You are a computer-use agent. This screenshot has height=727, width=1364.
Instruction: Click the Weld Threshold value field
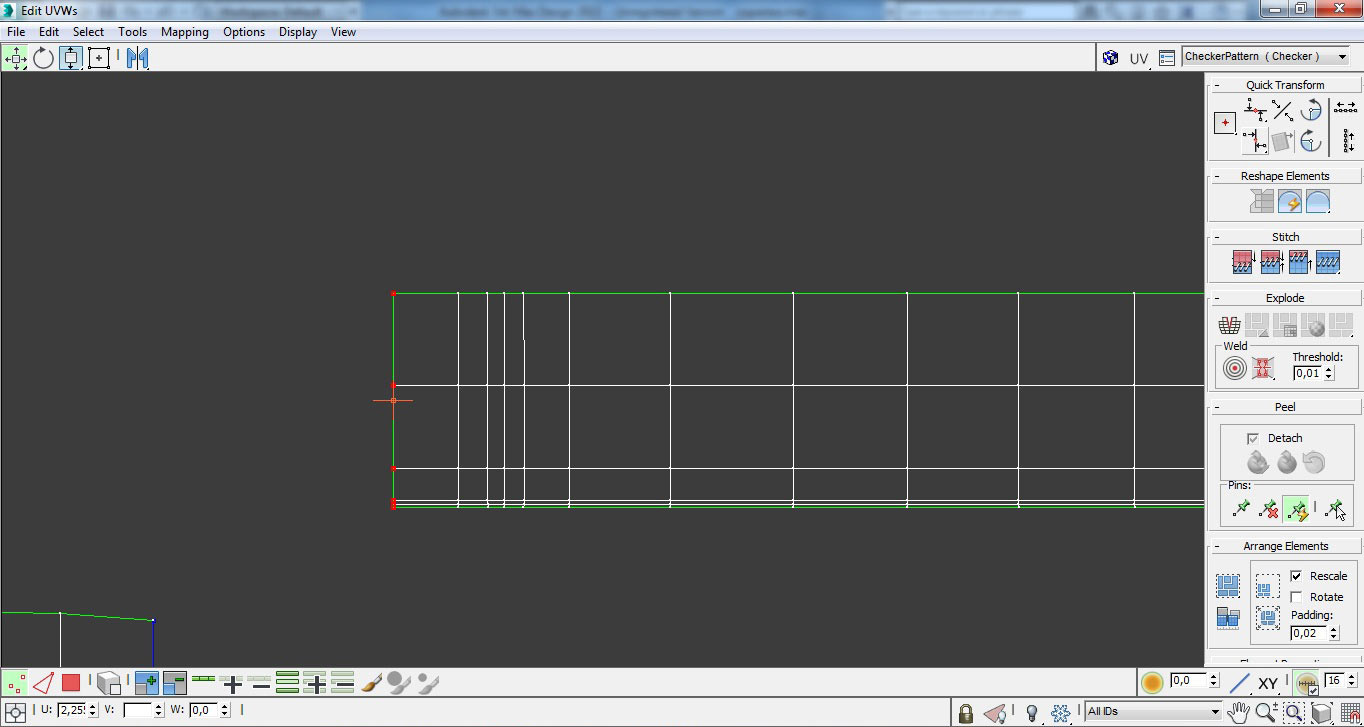point(1307,373)
